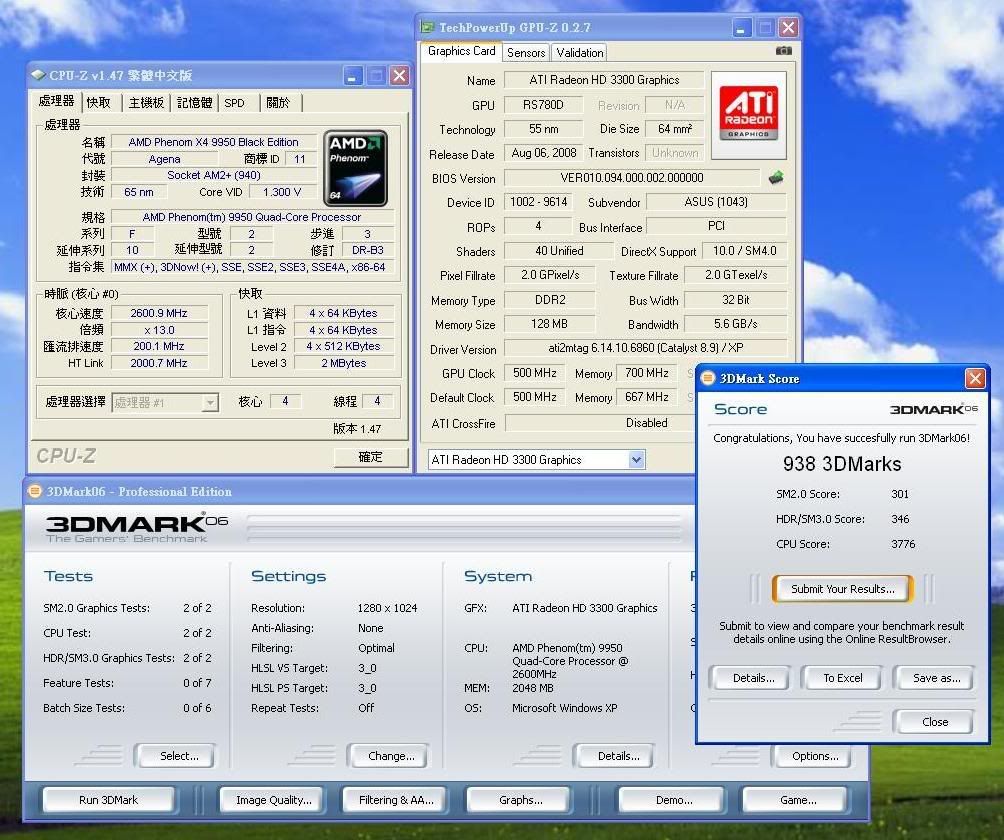This screenshot has width=1004, height=840.
Task: Click the Options button in 3DMark06
Action: tap(814, 756)
